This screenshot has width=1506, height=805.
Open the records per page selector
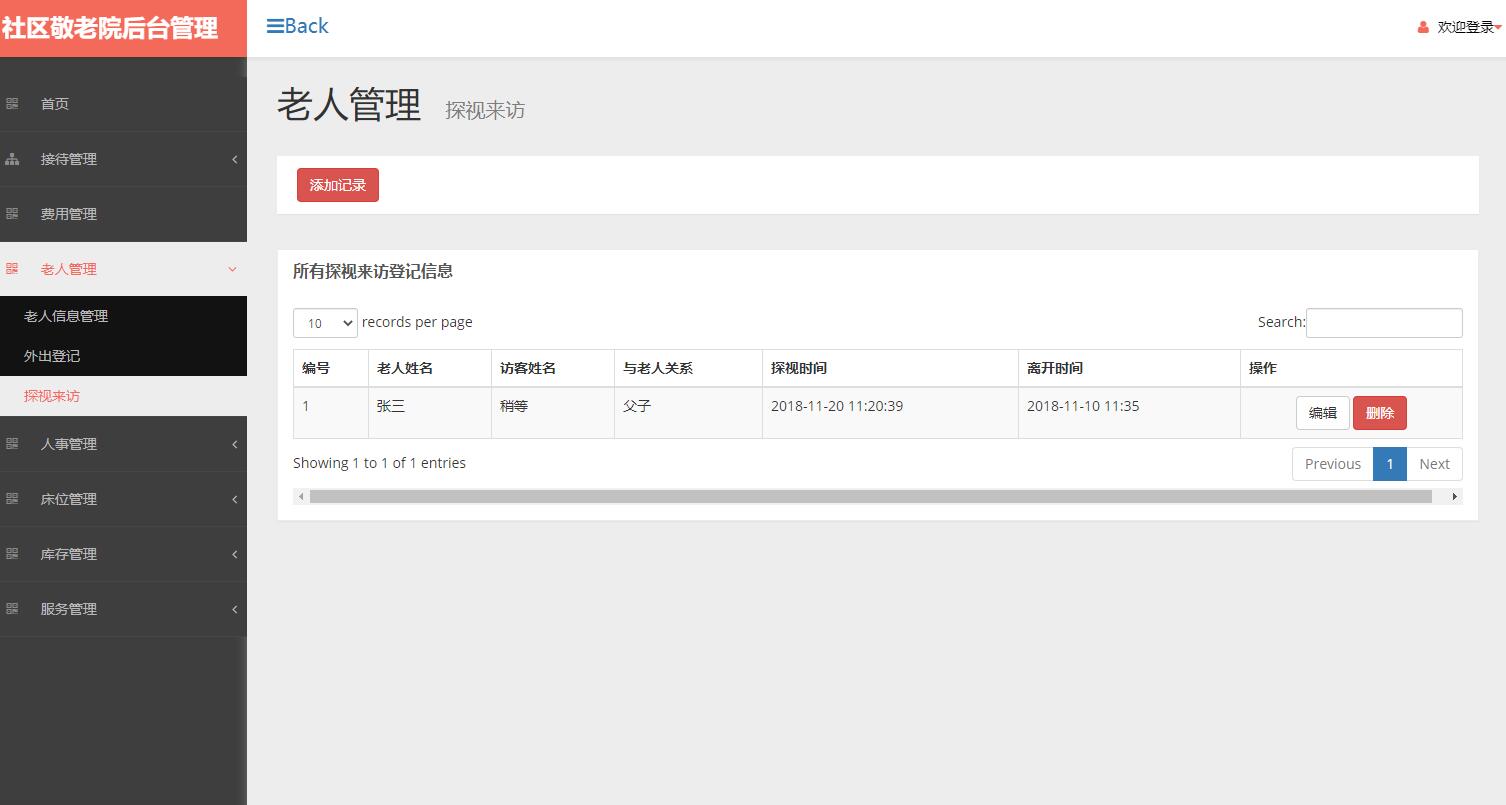(x=324, y=322)
